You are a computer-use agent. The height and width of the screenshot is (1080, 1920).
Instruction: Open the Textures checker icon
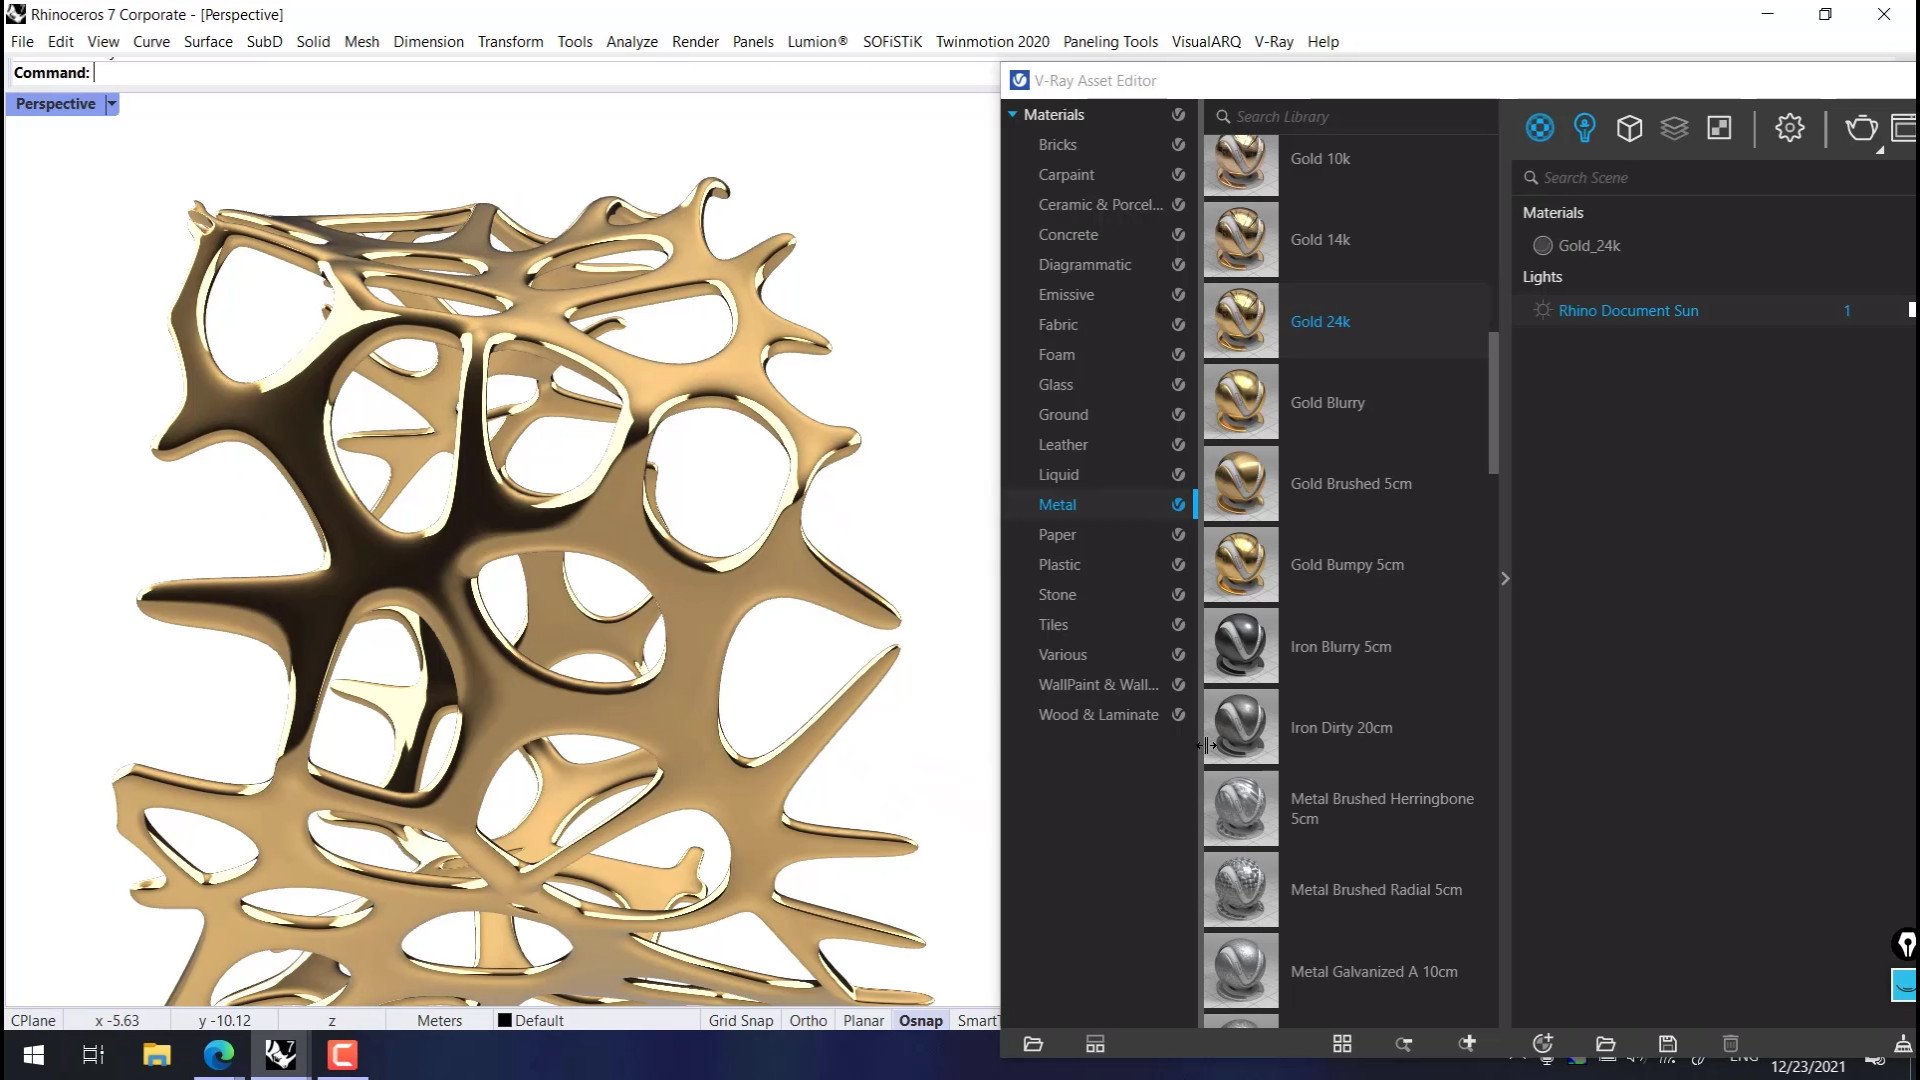1719,128
